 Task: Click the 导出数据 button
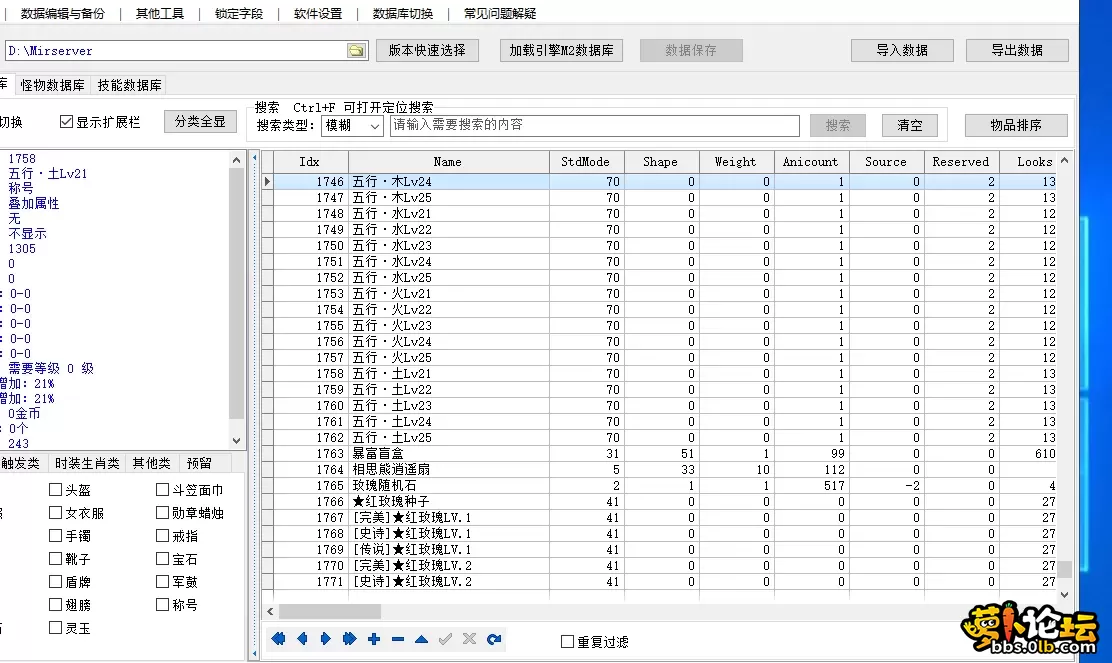(1016, 49)
